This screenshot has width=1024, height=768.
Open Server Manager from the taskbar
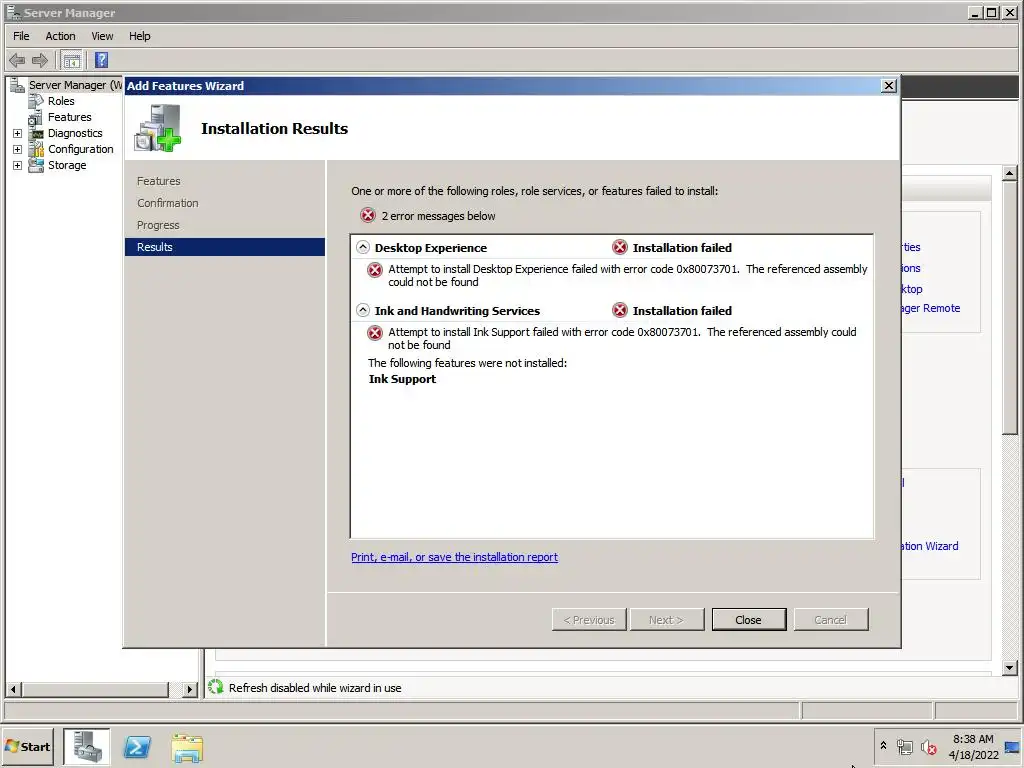(x=87, y=746)
